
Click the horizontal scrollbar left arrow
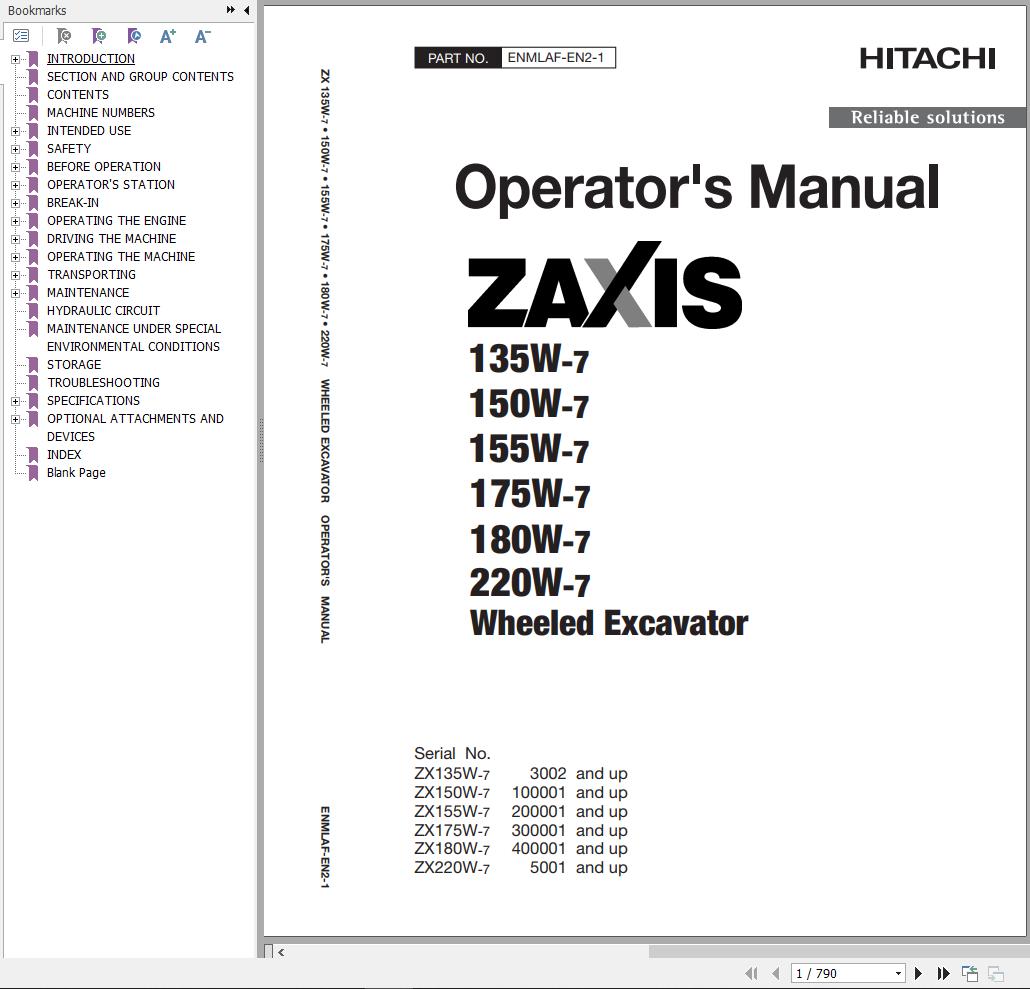[281, 952]
